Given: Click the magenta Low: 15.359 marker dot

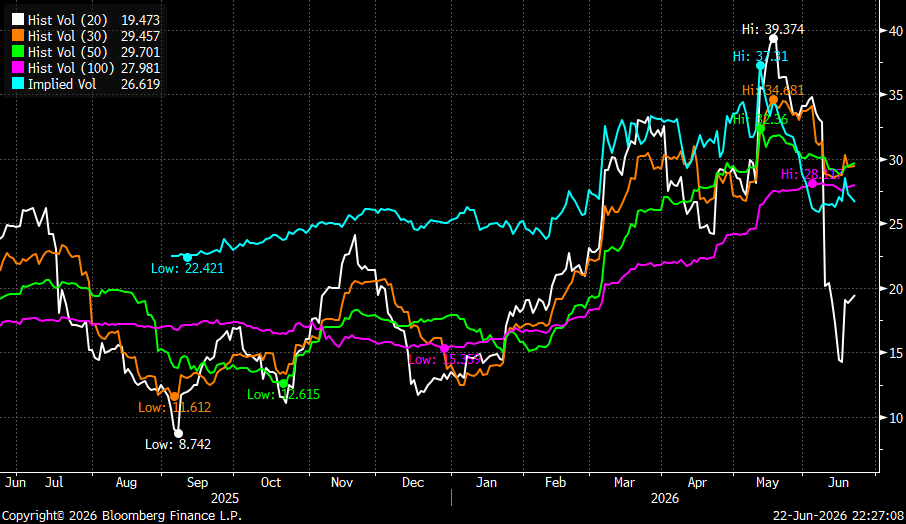Looking at the screenshot, I should click(444, 348).
